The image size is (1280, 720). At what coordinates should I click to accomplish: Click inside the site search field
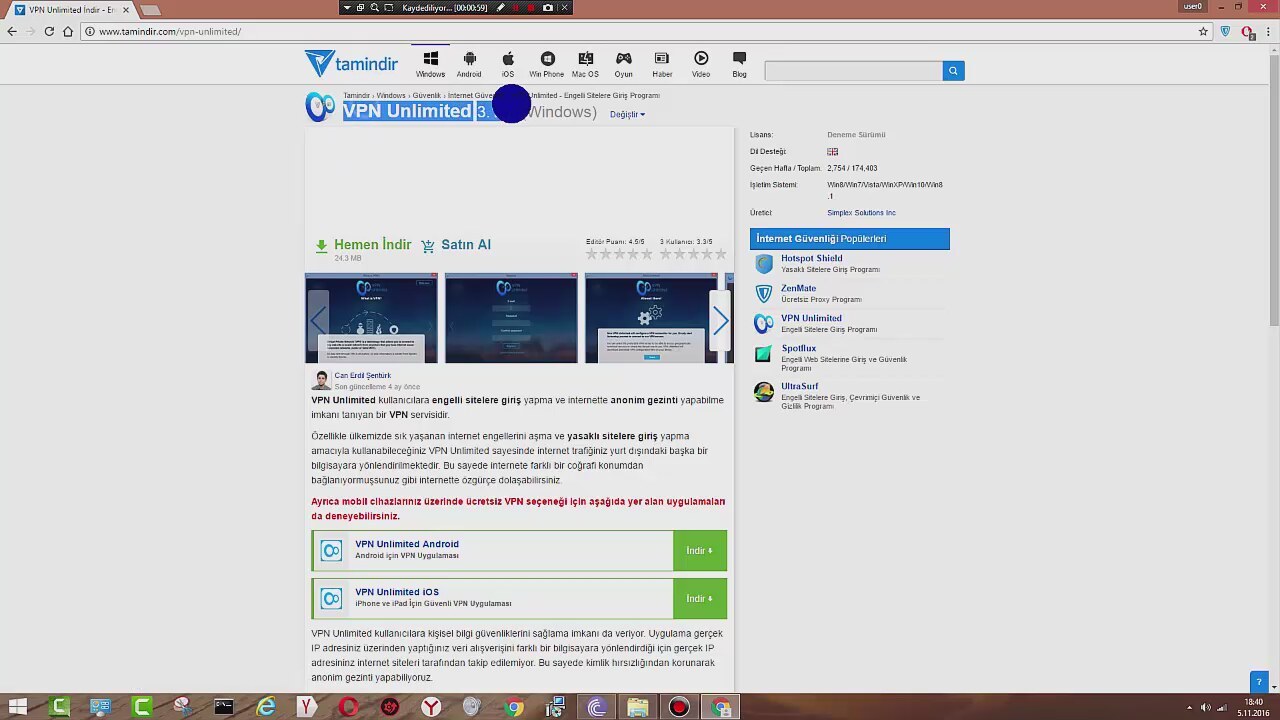[853, 71]
